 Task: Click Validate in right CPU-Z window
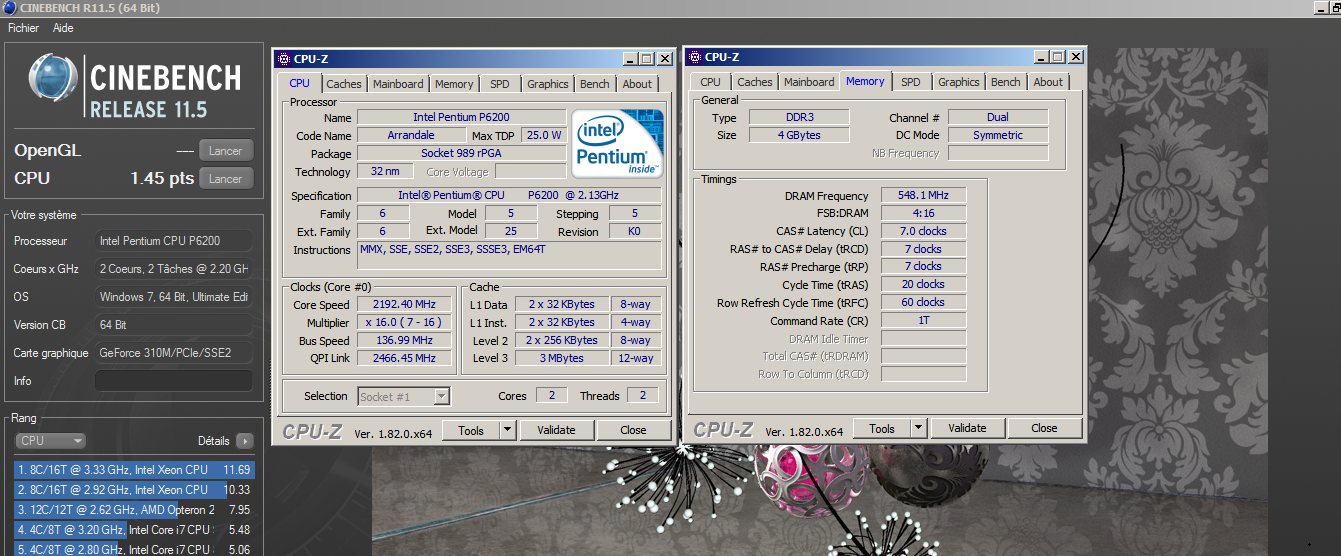coord(967,428)
